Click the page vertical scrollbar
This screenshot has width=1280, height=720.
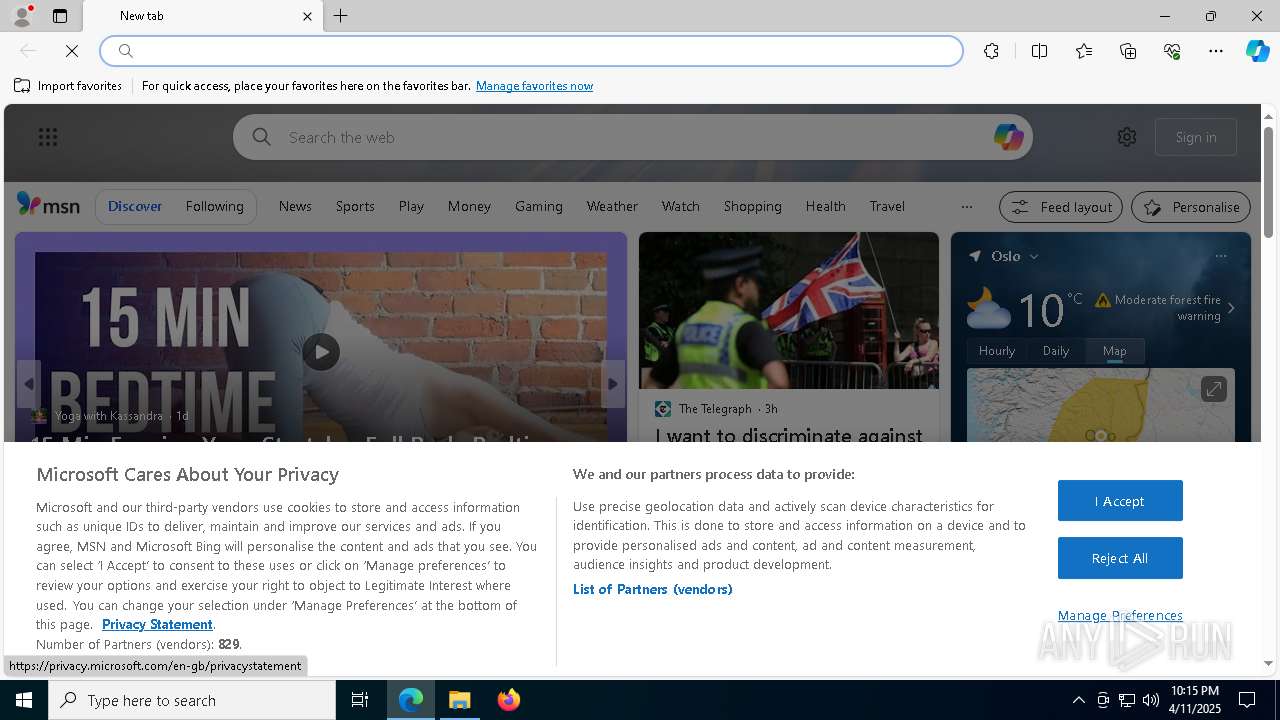pyautogui.click(x=1268, y=183)
